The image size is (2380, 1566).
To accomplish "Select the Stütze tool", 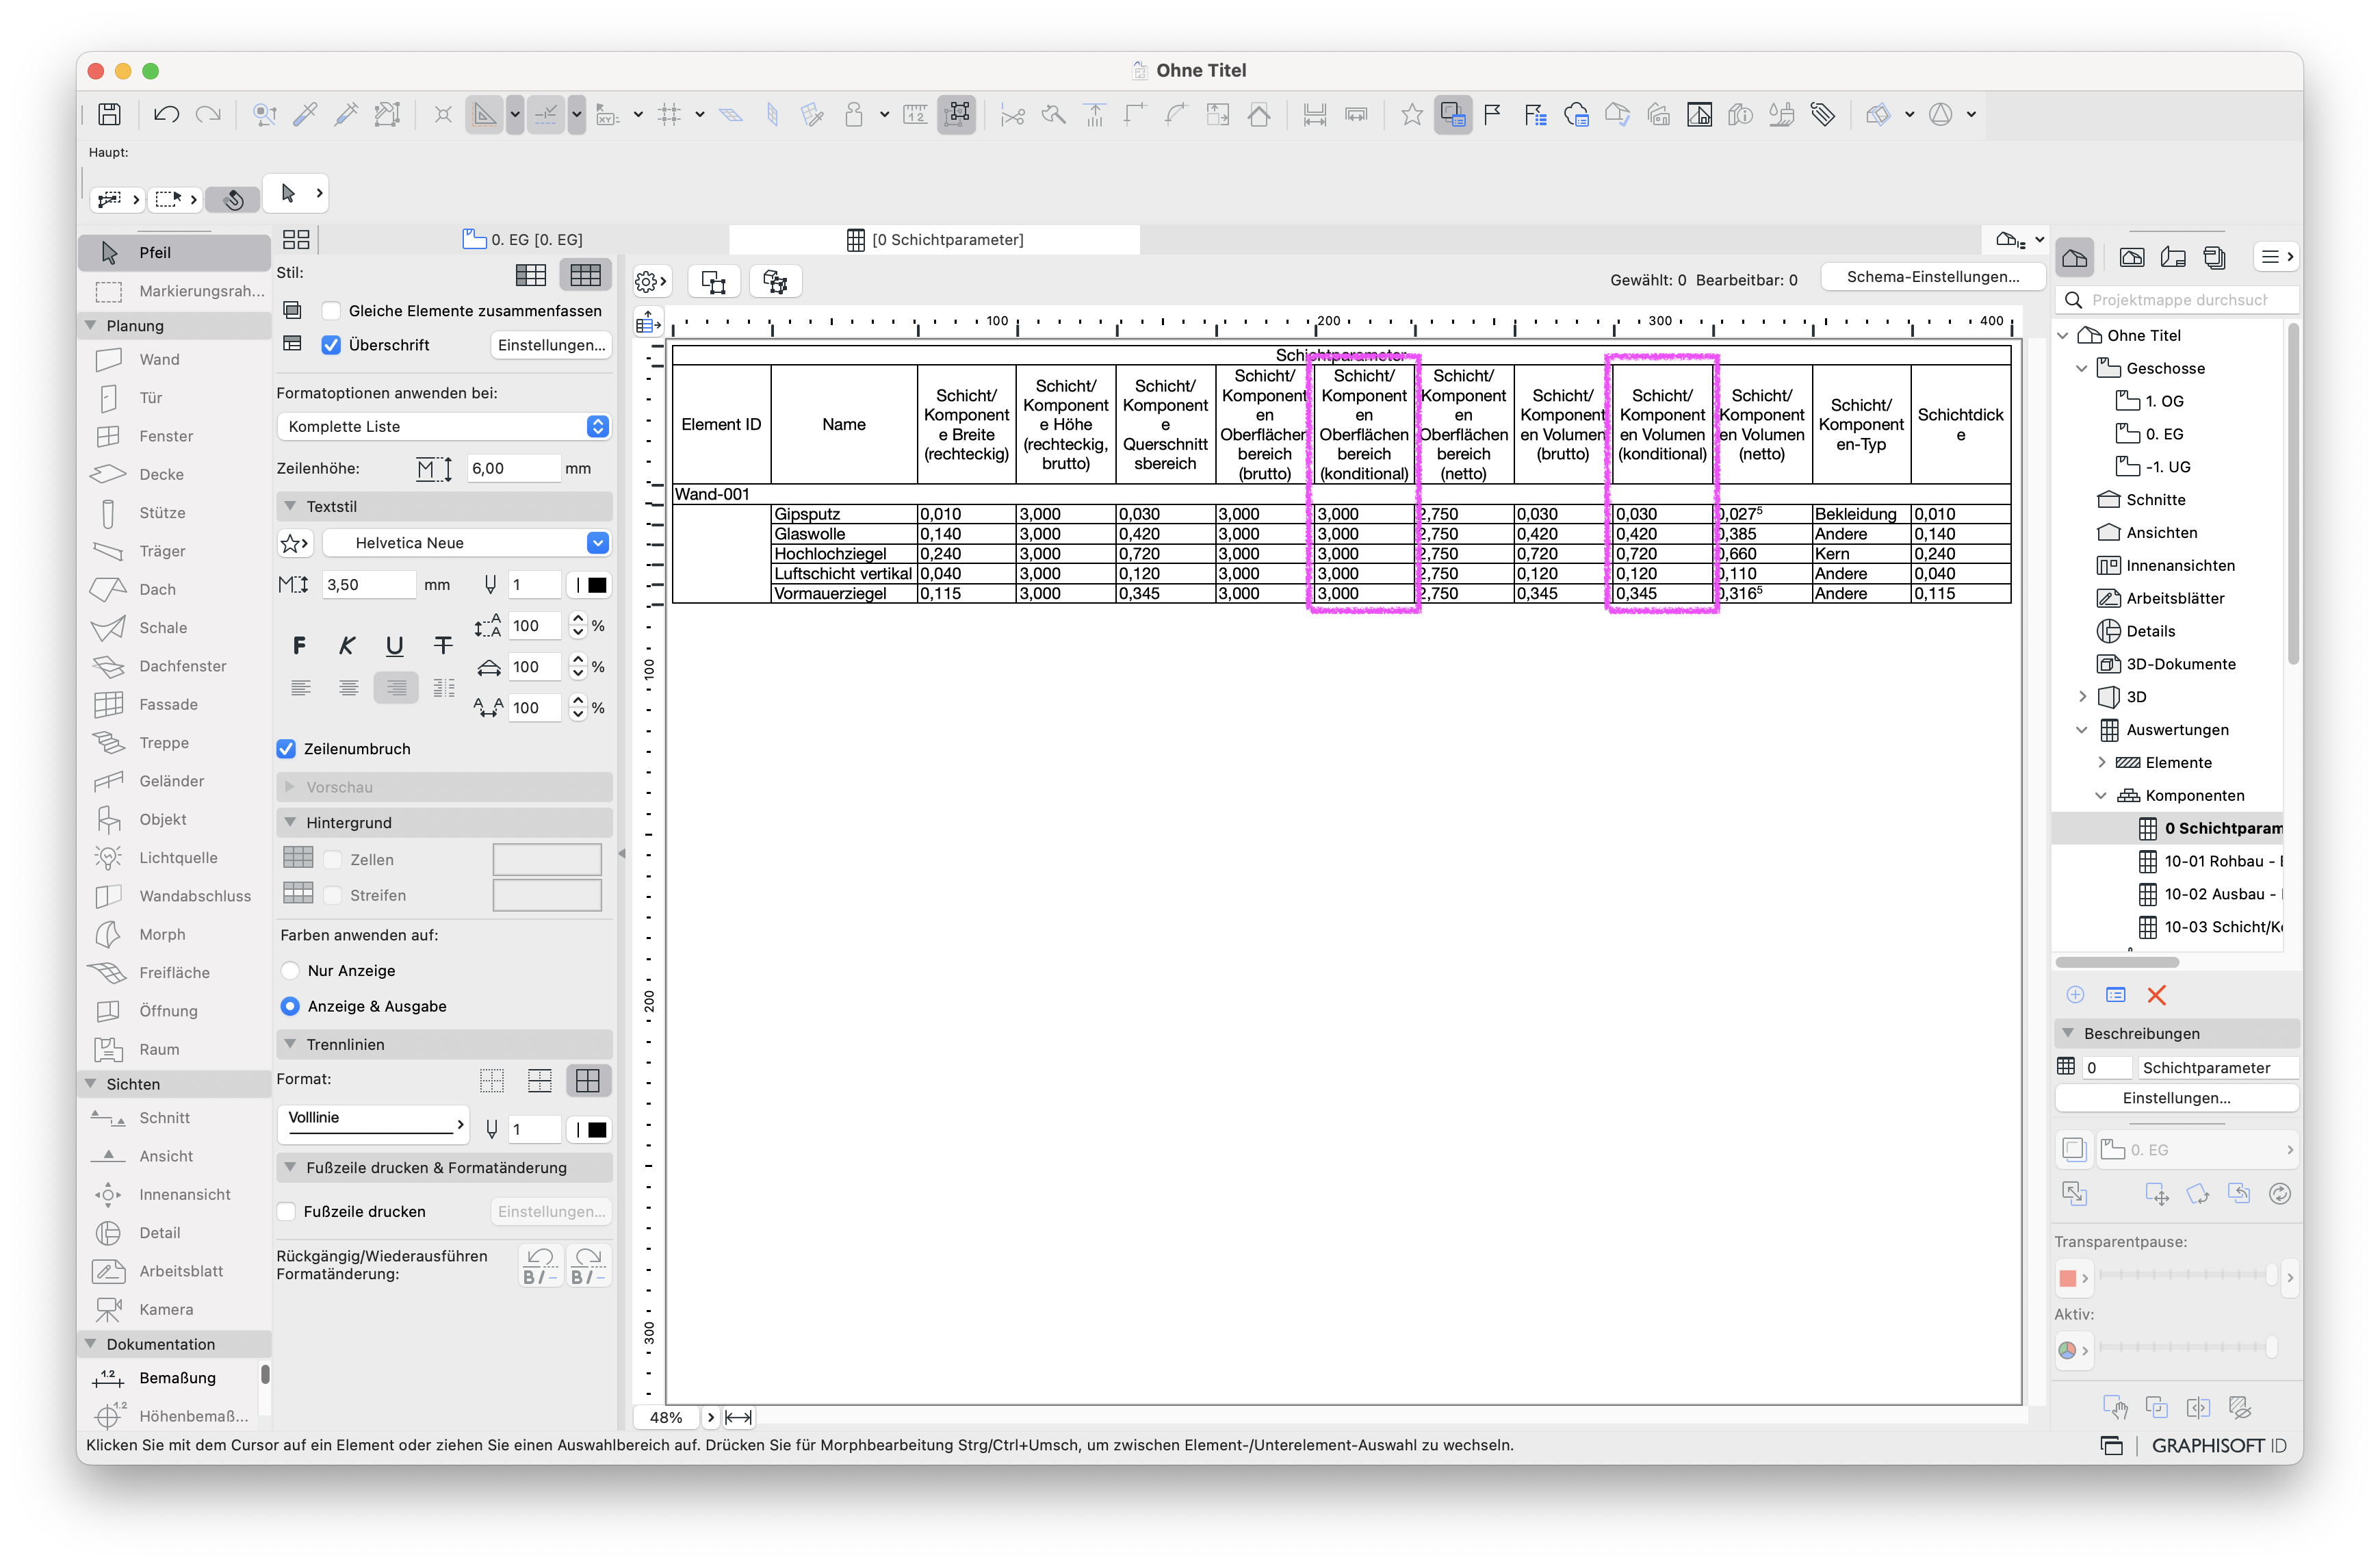I will 175,512.
